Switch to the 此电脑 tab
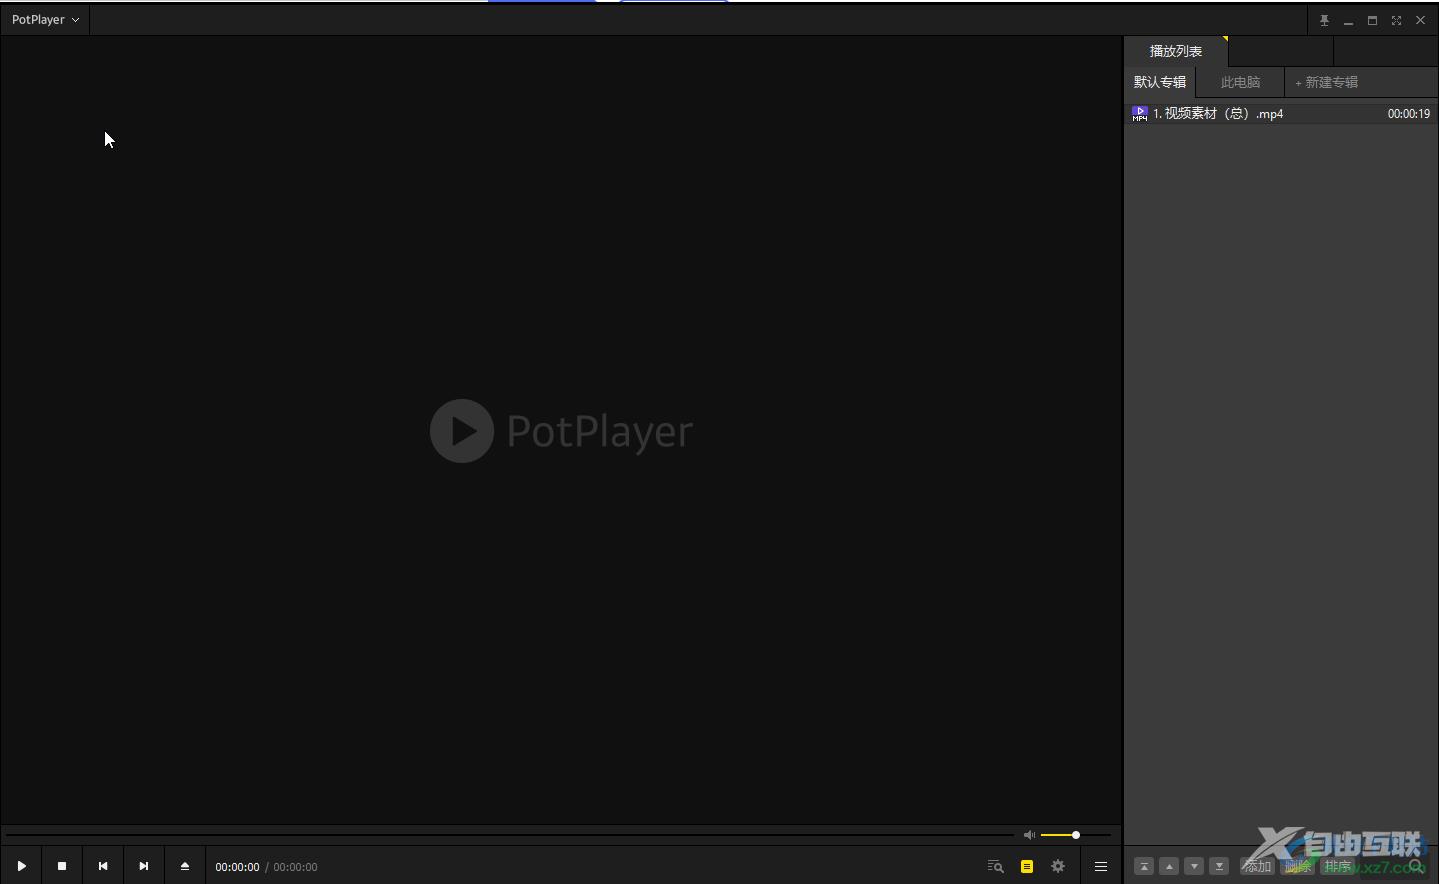 click(1240, 82)
